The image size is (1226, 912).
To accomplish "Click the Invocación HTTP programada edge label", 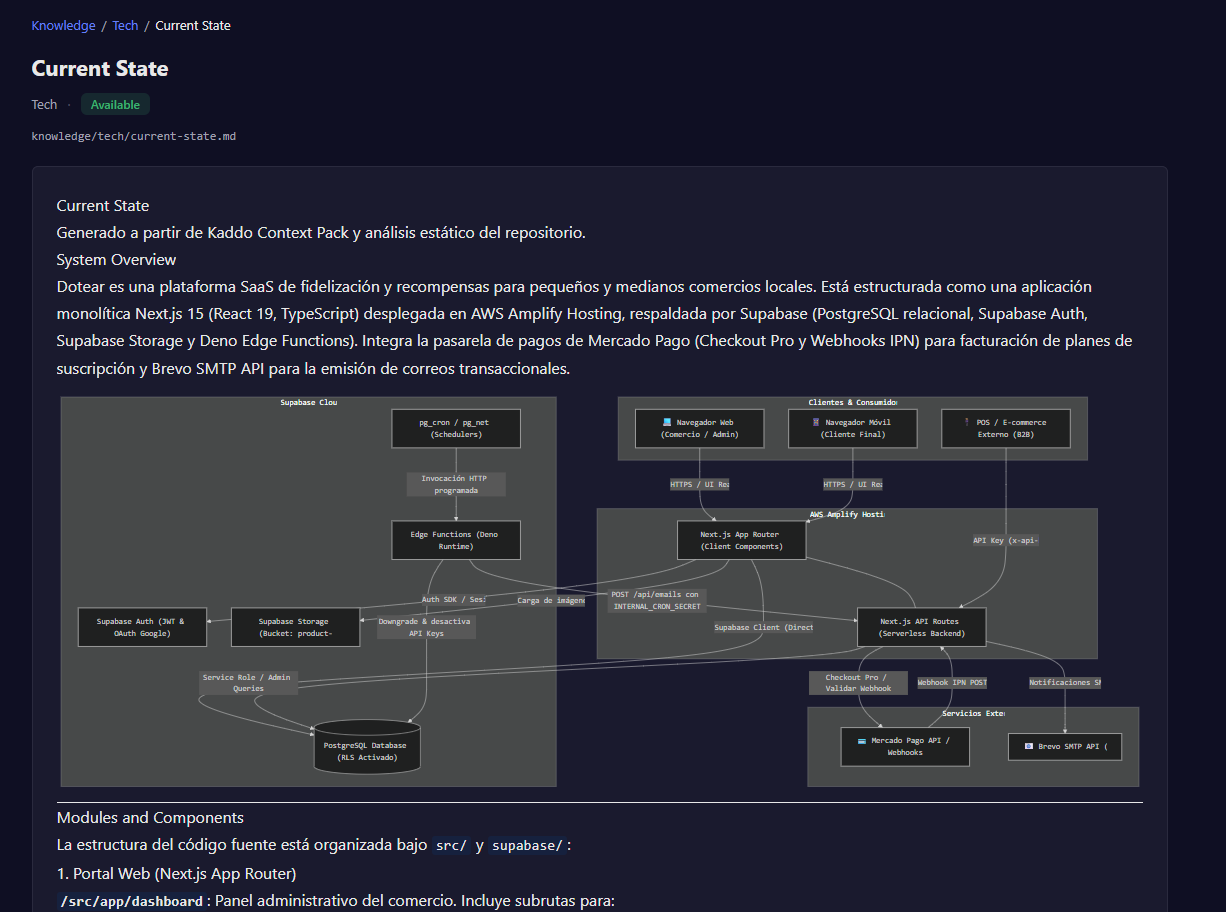I will 456,484.
